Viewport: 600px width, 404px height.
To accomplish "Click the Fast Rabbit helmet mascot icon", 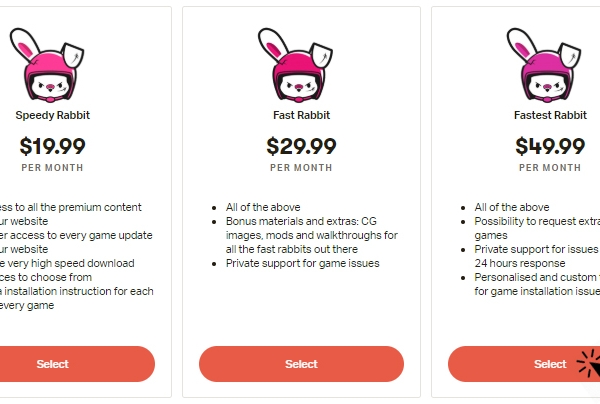I will coord(300,65).
